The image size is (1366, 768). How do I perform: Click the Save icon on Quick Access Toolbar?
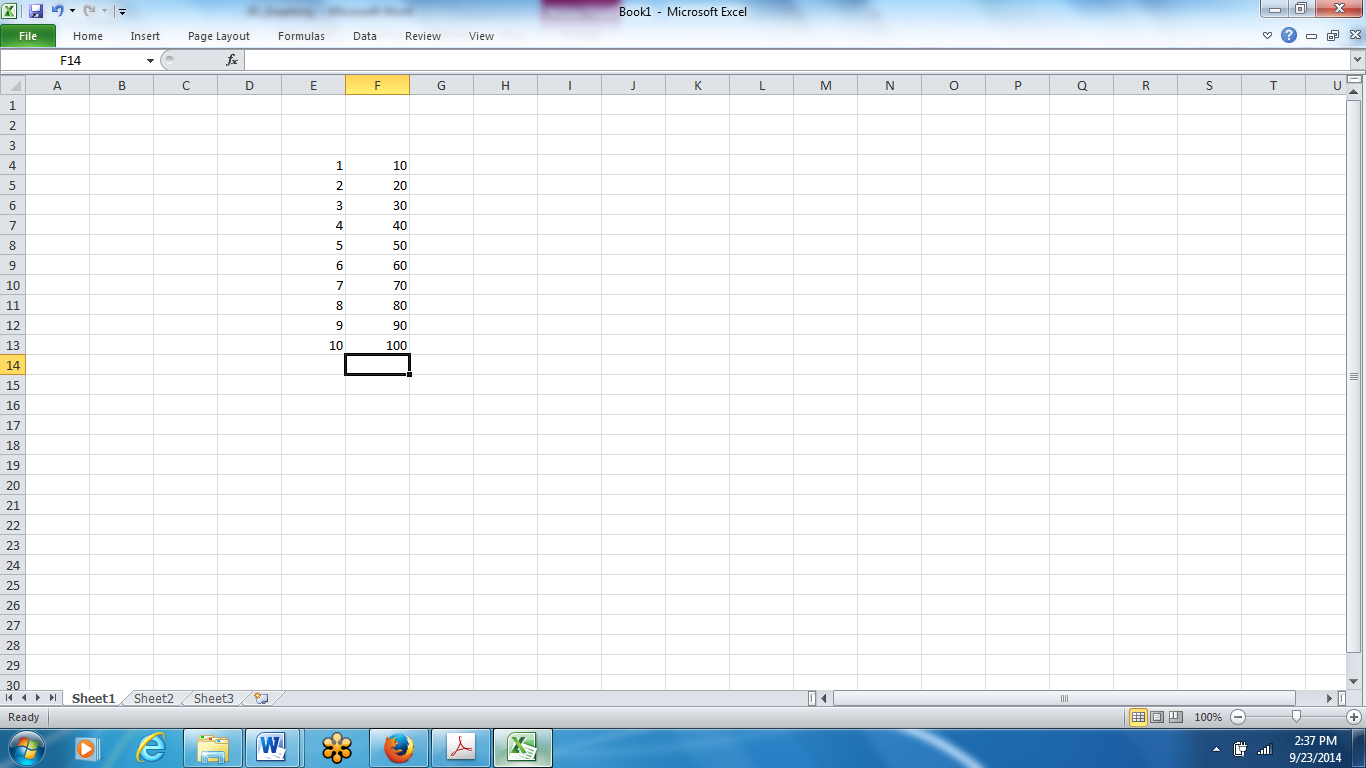tap(36, 11)
